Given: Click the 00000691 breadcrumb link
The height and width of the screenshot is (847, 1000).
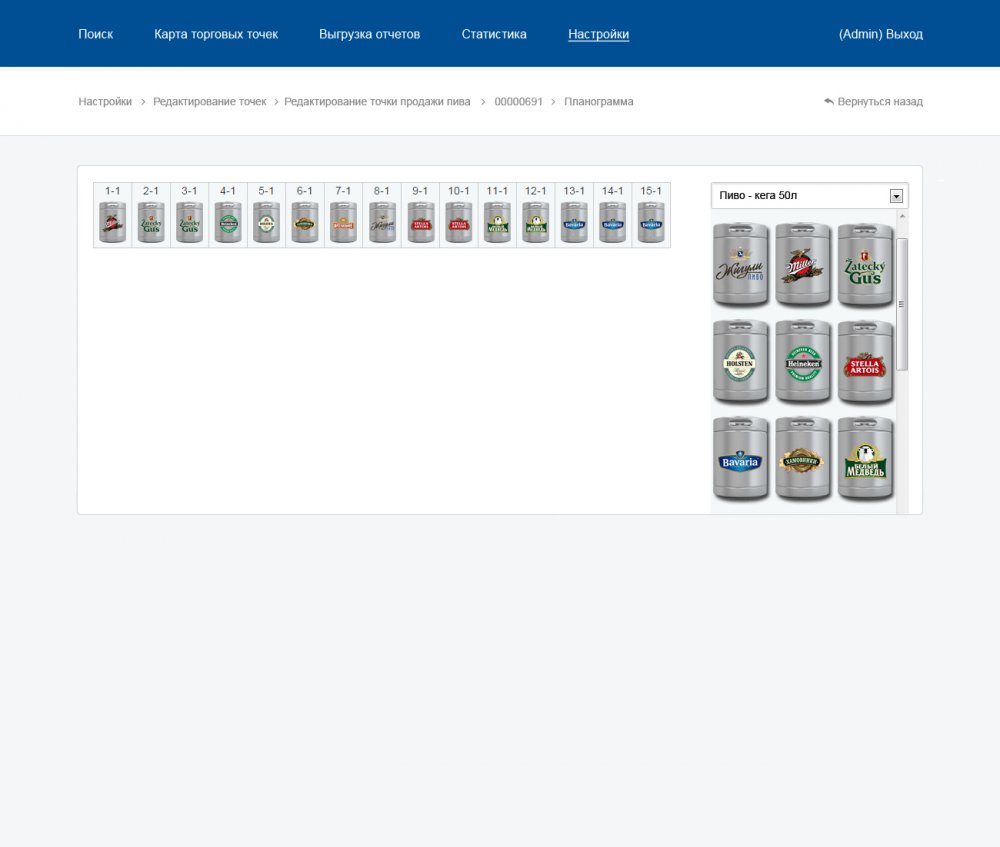Looking at the screenshot, I should point(518,101).
